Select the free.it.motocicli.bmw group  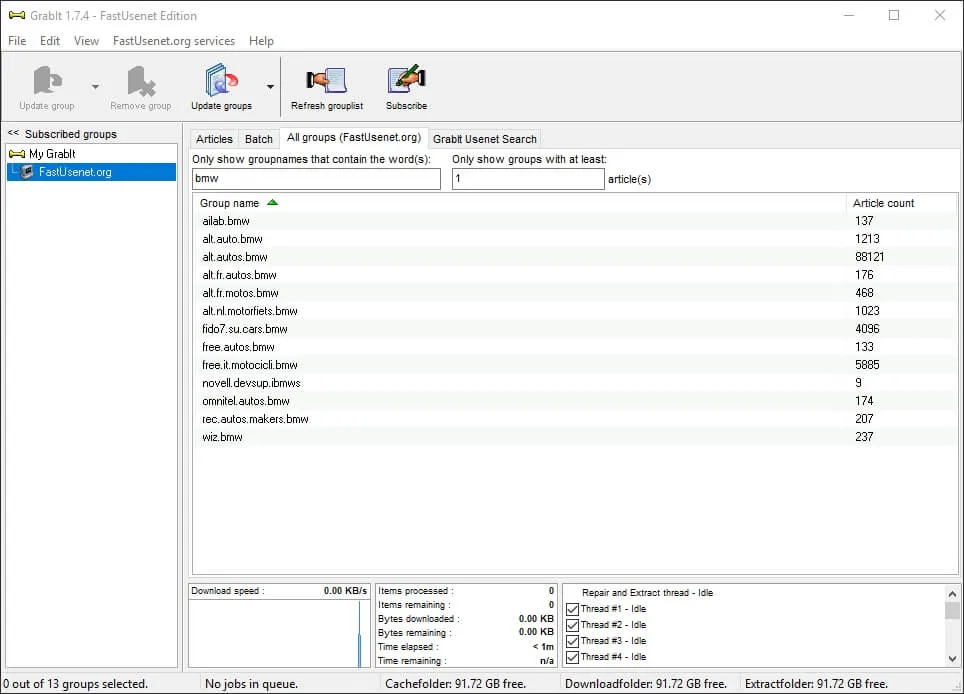[x=575, y=365]
